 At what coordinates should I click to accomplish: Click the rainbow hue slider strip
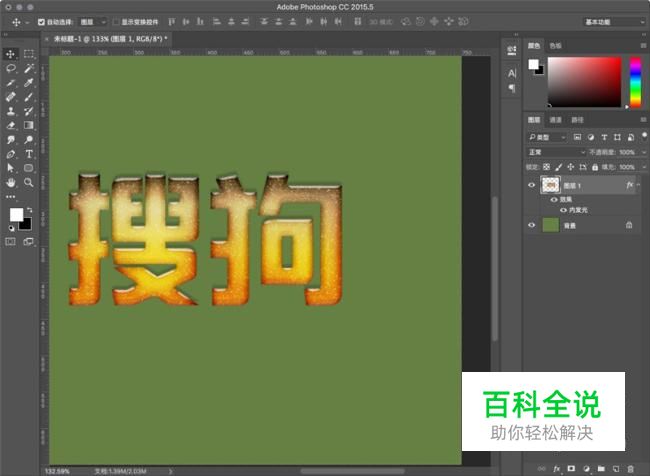635,82
